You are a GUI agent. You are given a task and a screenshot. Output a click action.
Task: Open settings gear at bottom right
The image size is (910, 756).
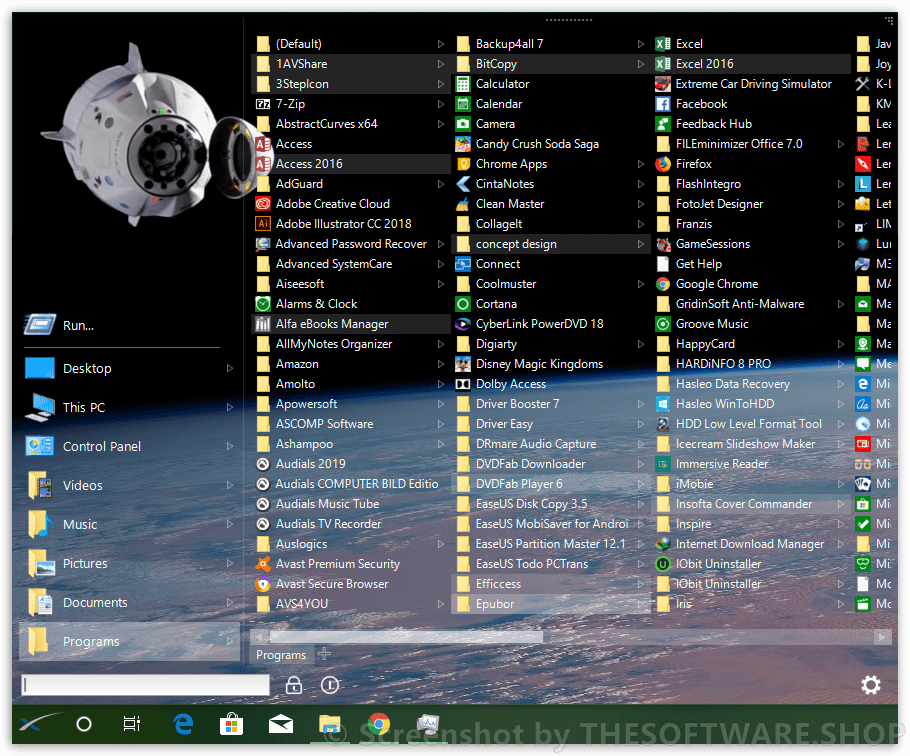[x=871, y=685]
